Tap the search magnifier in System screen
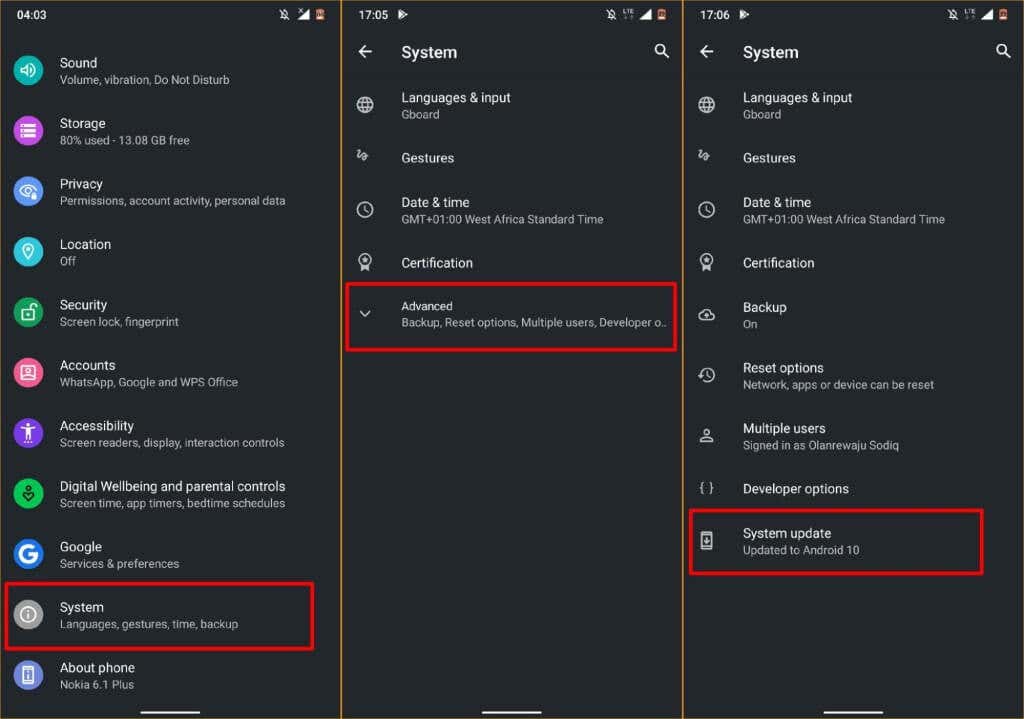This screenshot has width=1024, height=719. (x=661, y=52)
